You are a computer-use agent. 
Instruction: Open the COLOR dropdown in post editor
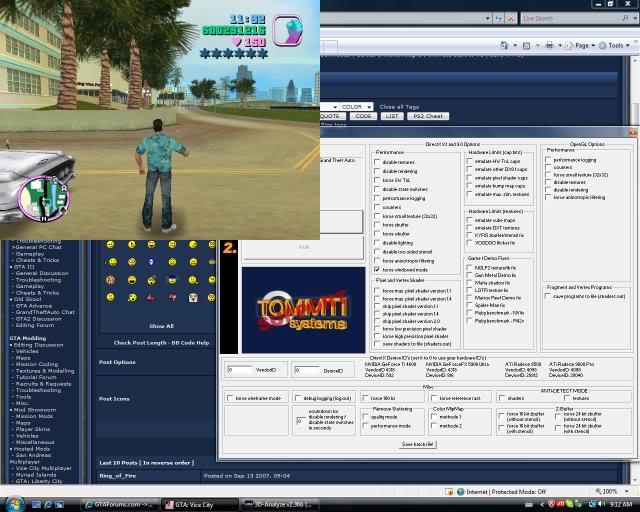(354, 106)
